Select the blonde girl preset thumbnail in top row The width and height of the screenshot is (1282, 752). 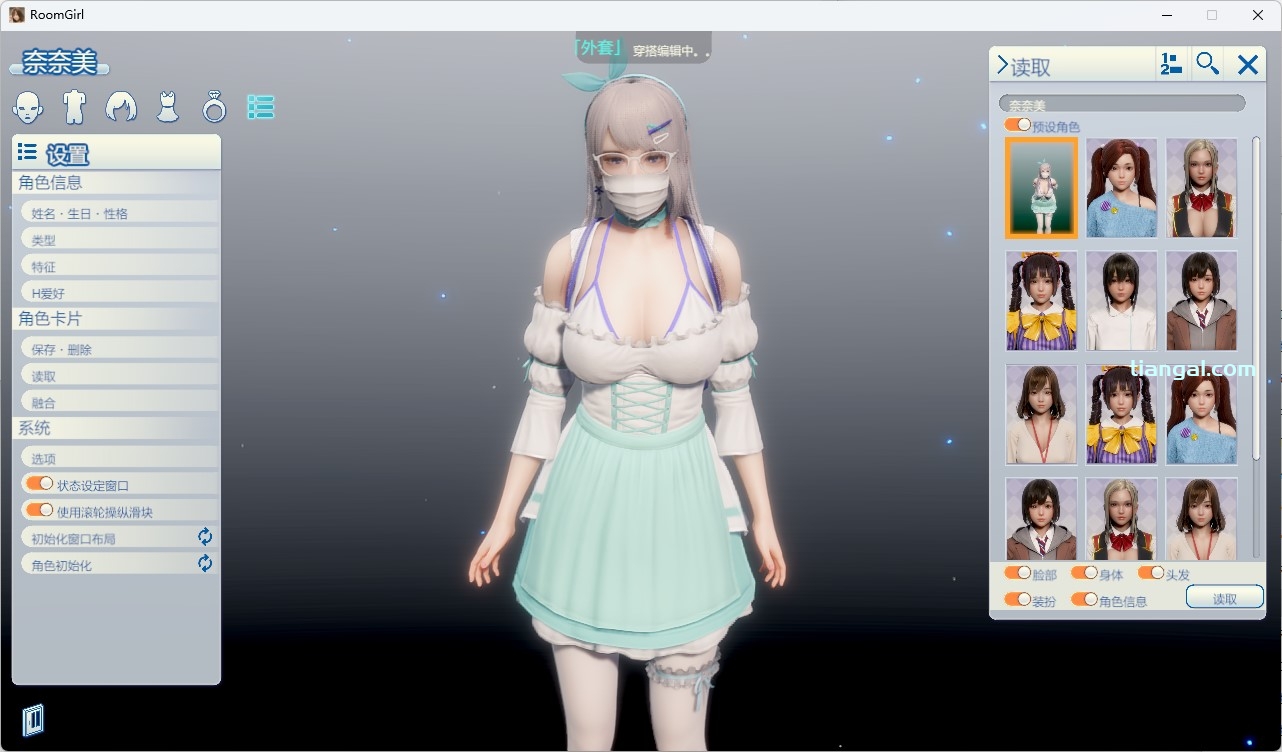pyautogui.click(x=1201, y=188)
